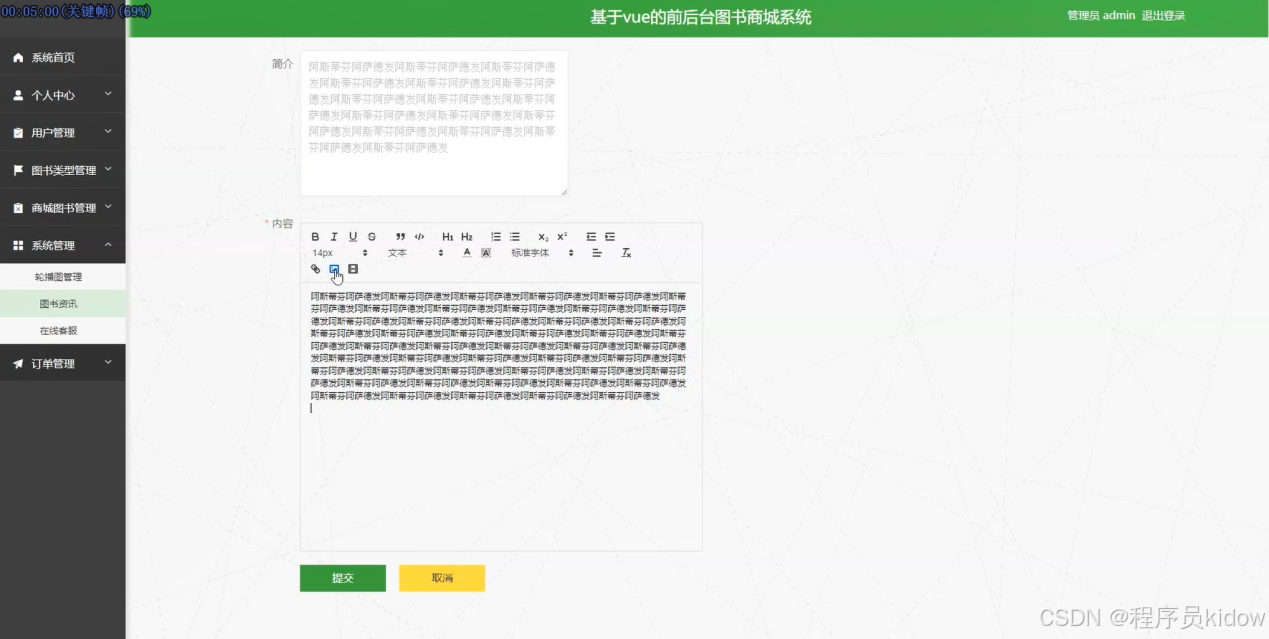Screen dimensions: 1269x639
Task: Insert a code block in editor
Action: pyautogui.click(x=419, y=237)
